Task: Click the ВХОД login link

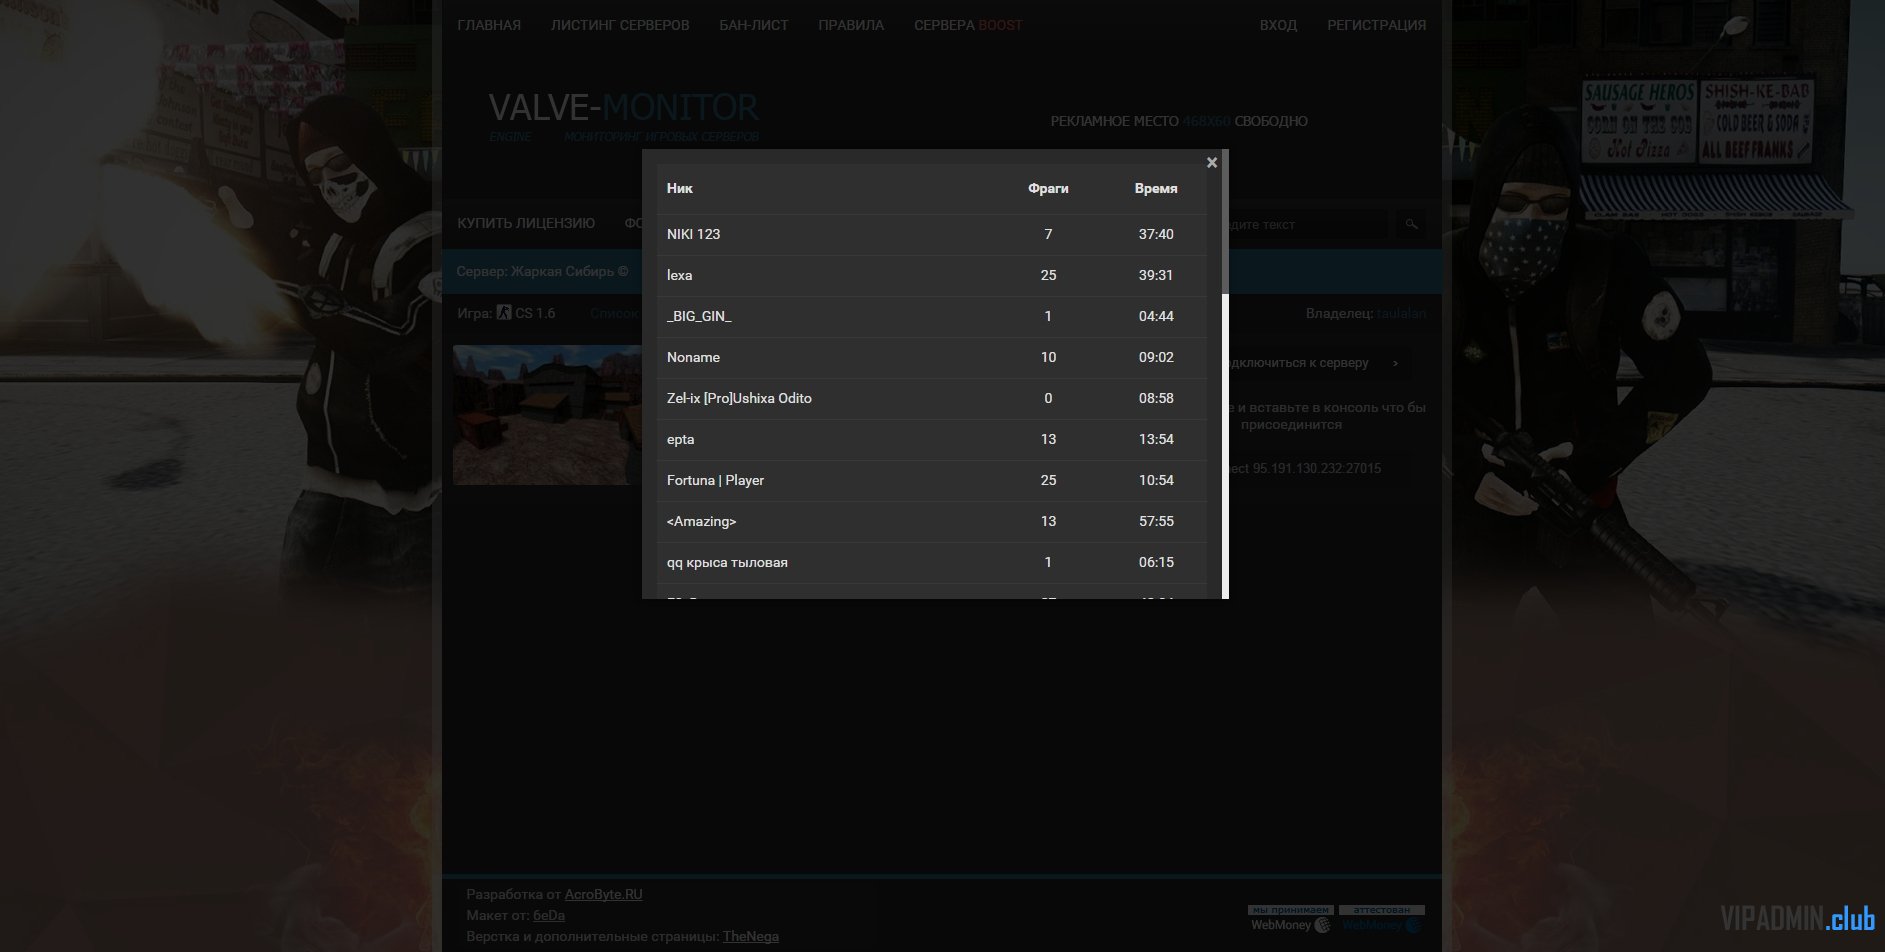Action: 1278,25
